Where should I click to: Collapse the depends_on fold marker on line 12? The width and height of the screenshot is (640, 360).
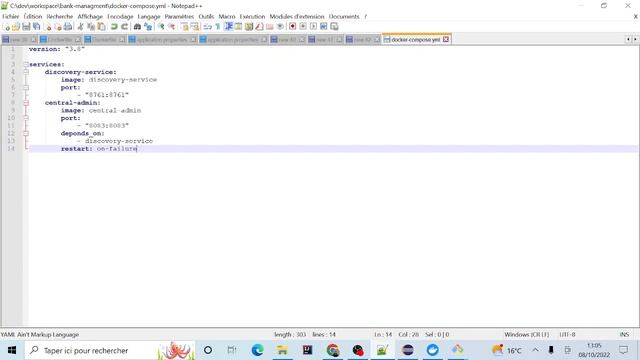pyautogui.click(x=26, y=133)
